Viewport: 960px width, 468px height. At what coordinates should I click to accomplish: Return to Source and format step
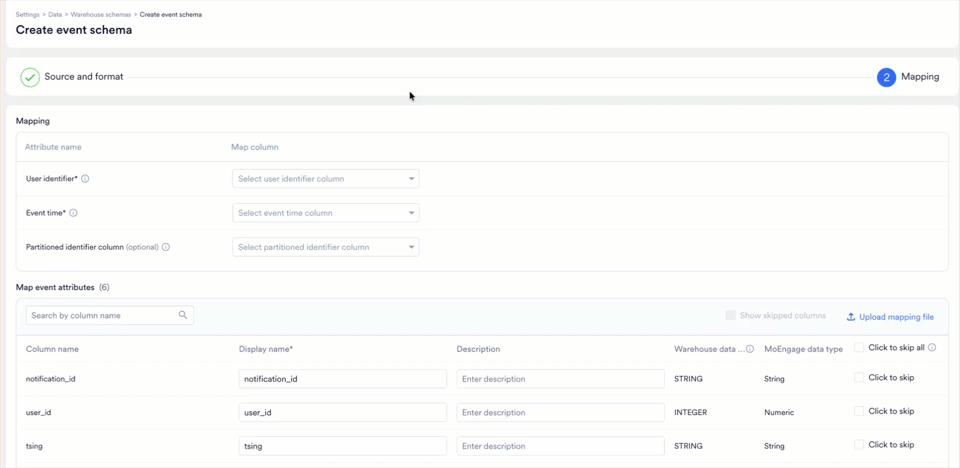(x=84, y=77)
